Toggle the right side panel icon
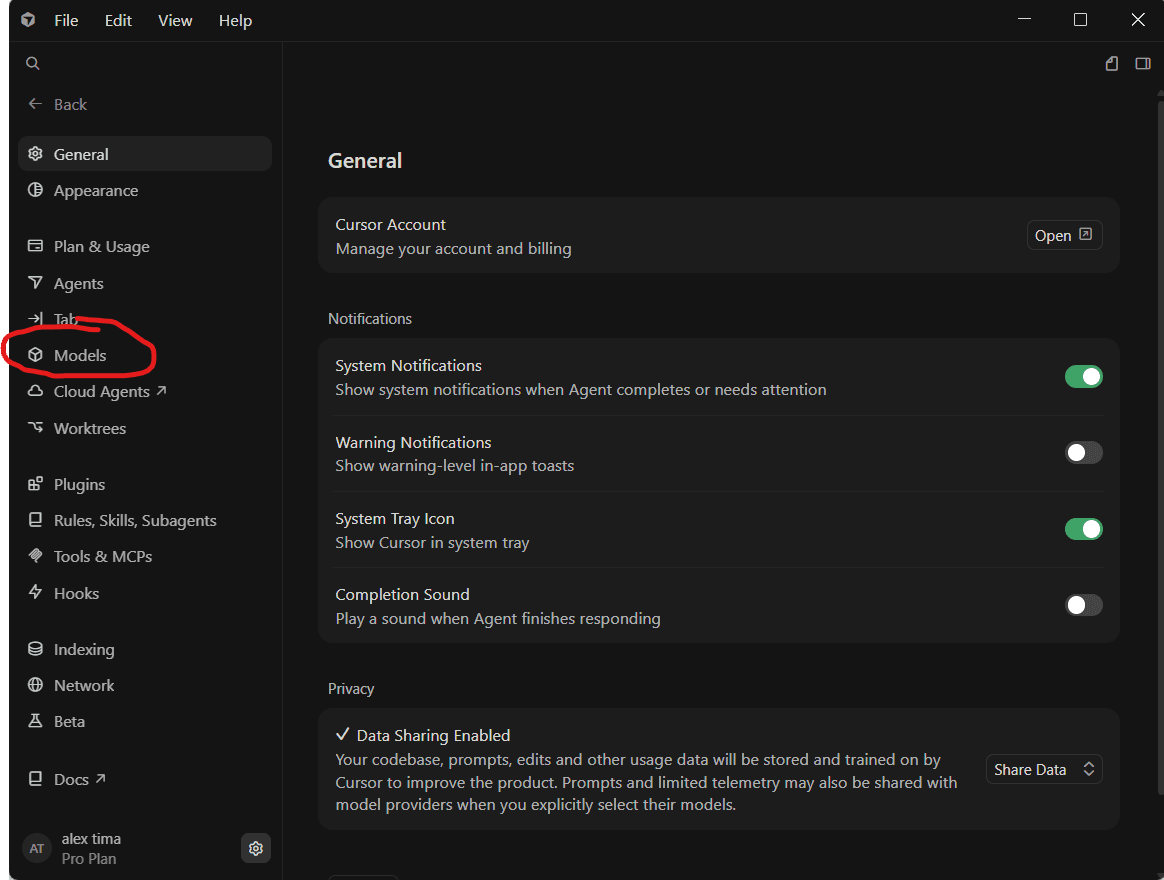The height and width of the screenshot is (880, 1164). 1142,63
